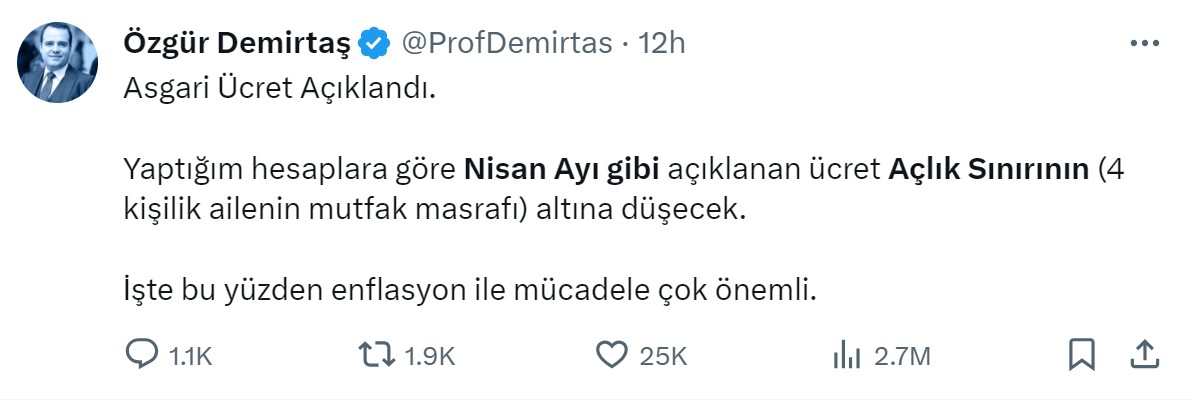Click the 12h timestamp
The width and height of the screenshot is (1192, 400).
point(663,43)
